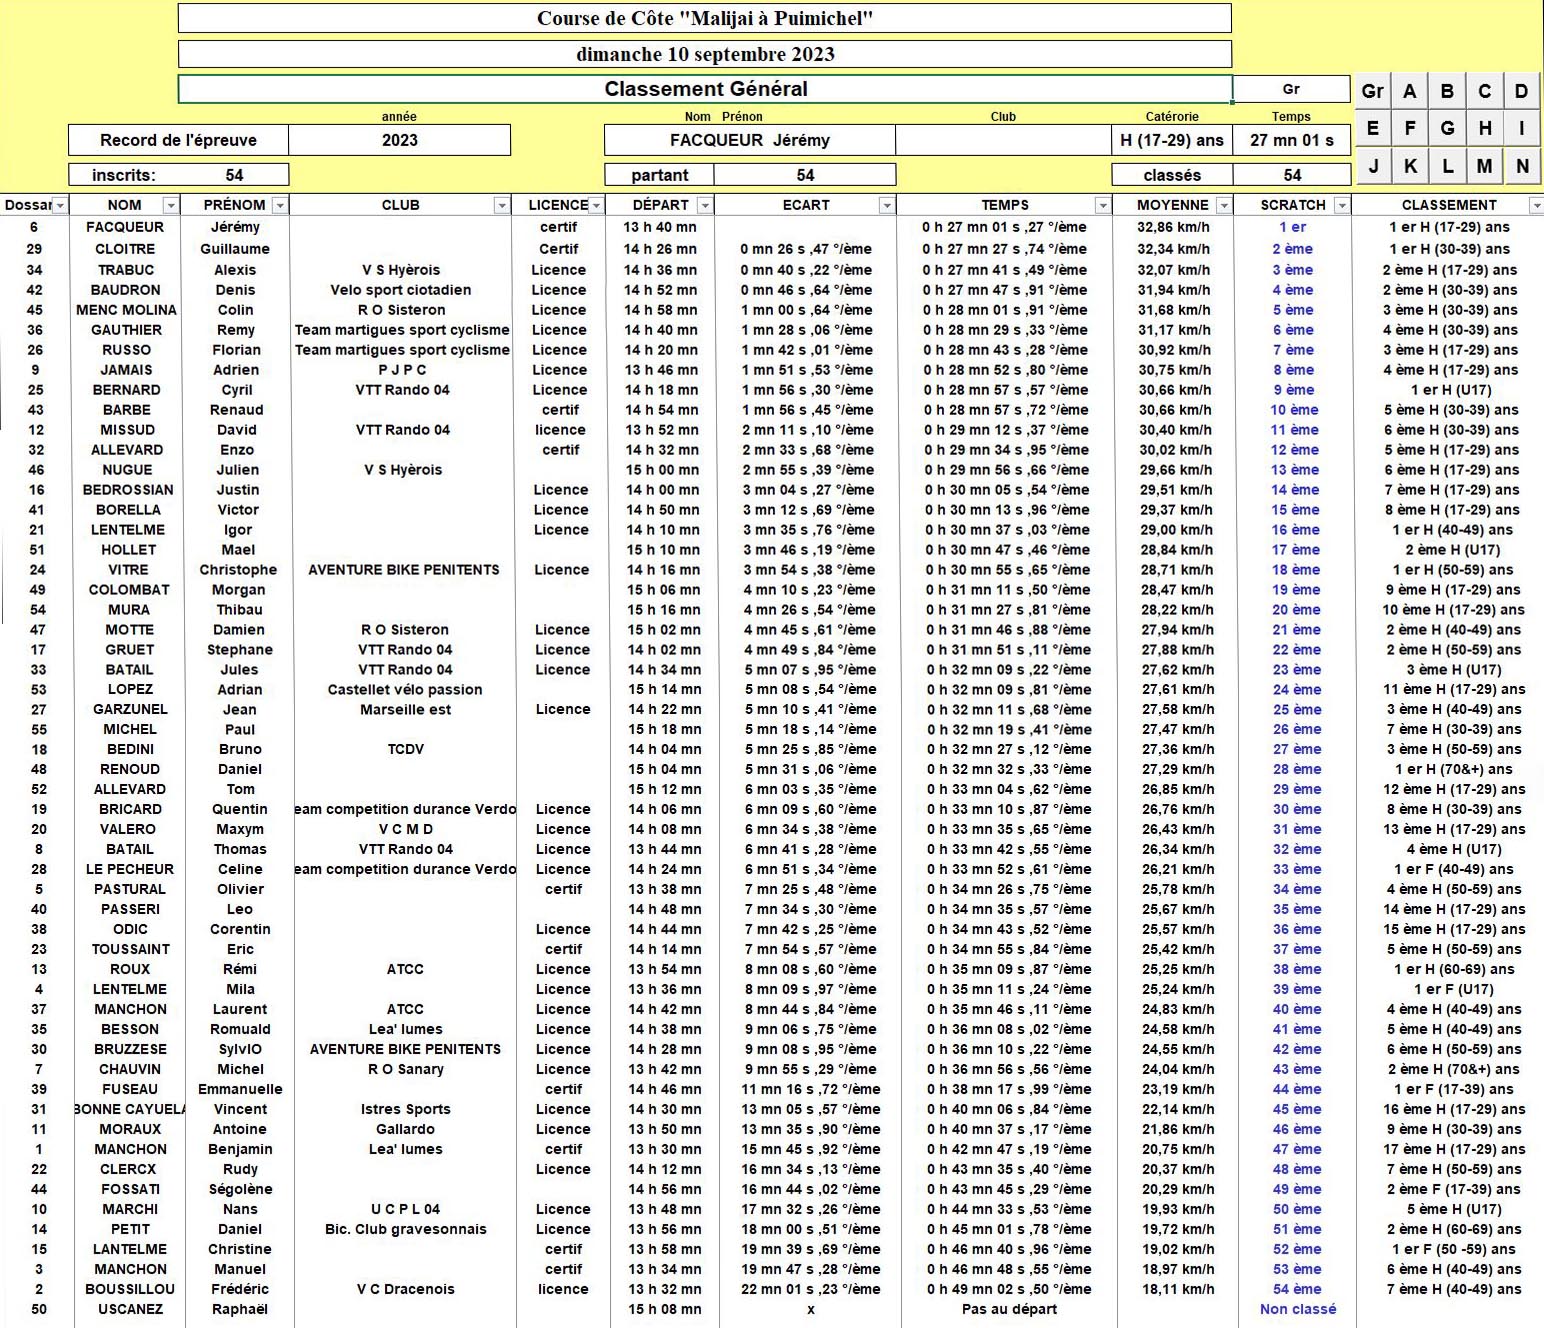Select the BEDROSSIAN name cell
The image size is (1544, 1328).
[x=128, y=490]
